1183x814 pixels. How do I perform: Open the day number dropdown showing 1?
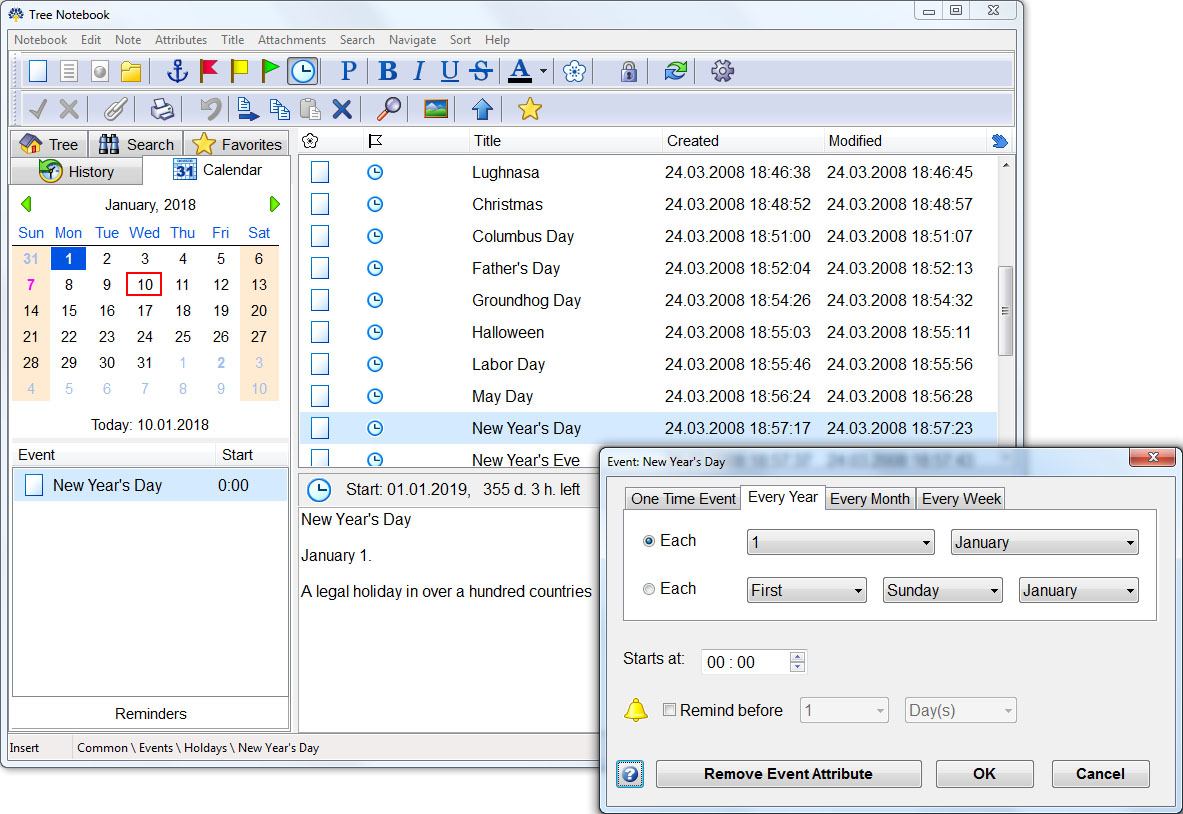840,542
